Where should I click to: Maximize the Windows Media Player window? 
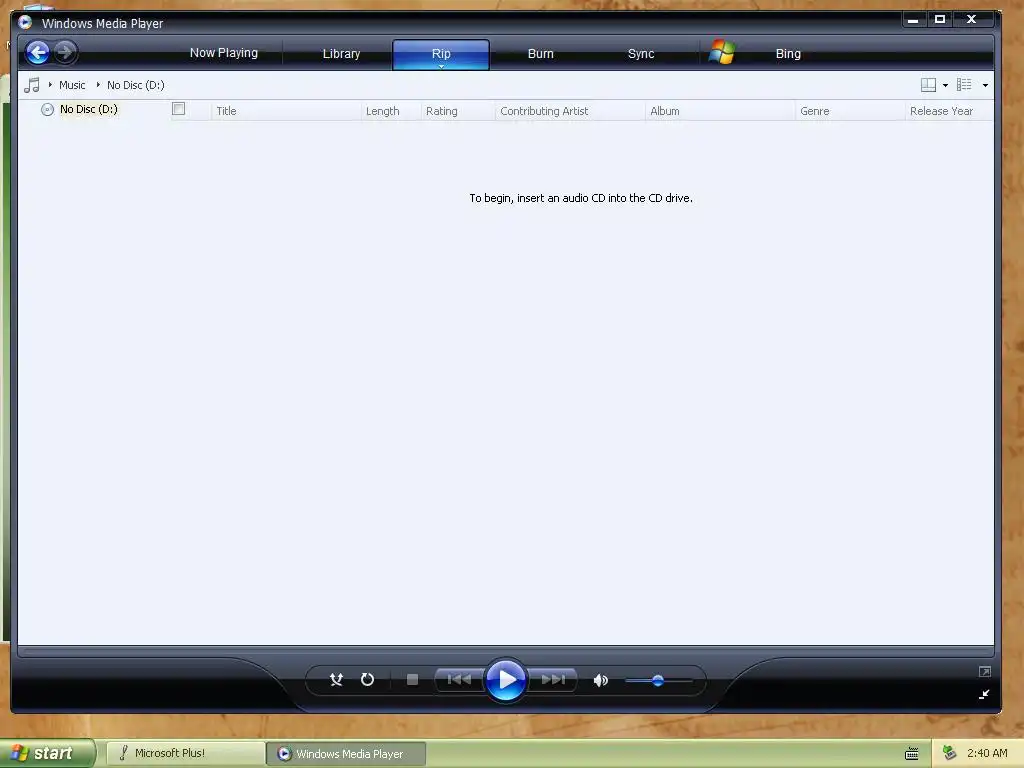940,20
